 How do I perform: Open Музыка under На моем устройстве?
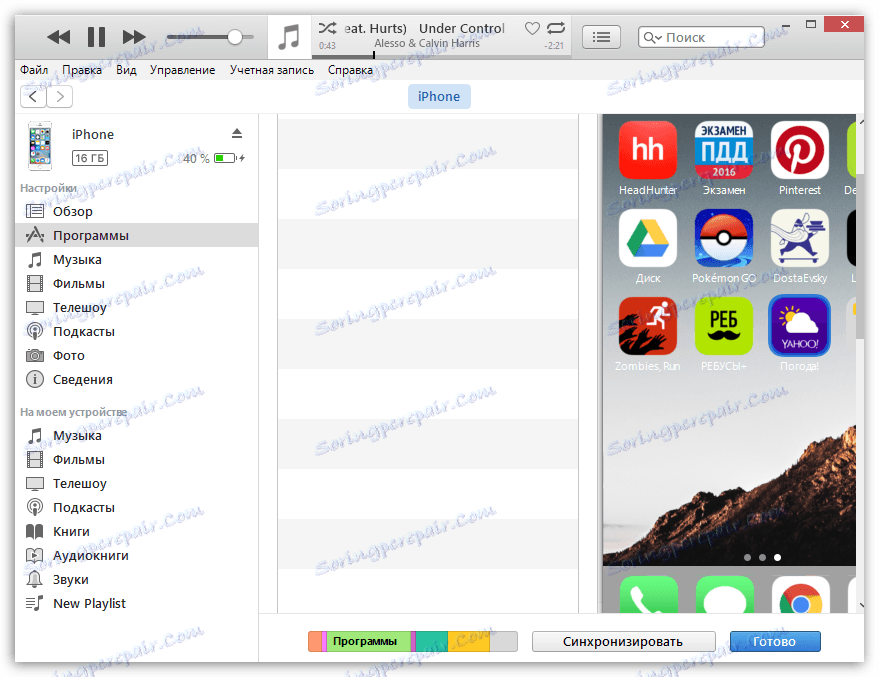pyautogui.click(x=137, y=435)
